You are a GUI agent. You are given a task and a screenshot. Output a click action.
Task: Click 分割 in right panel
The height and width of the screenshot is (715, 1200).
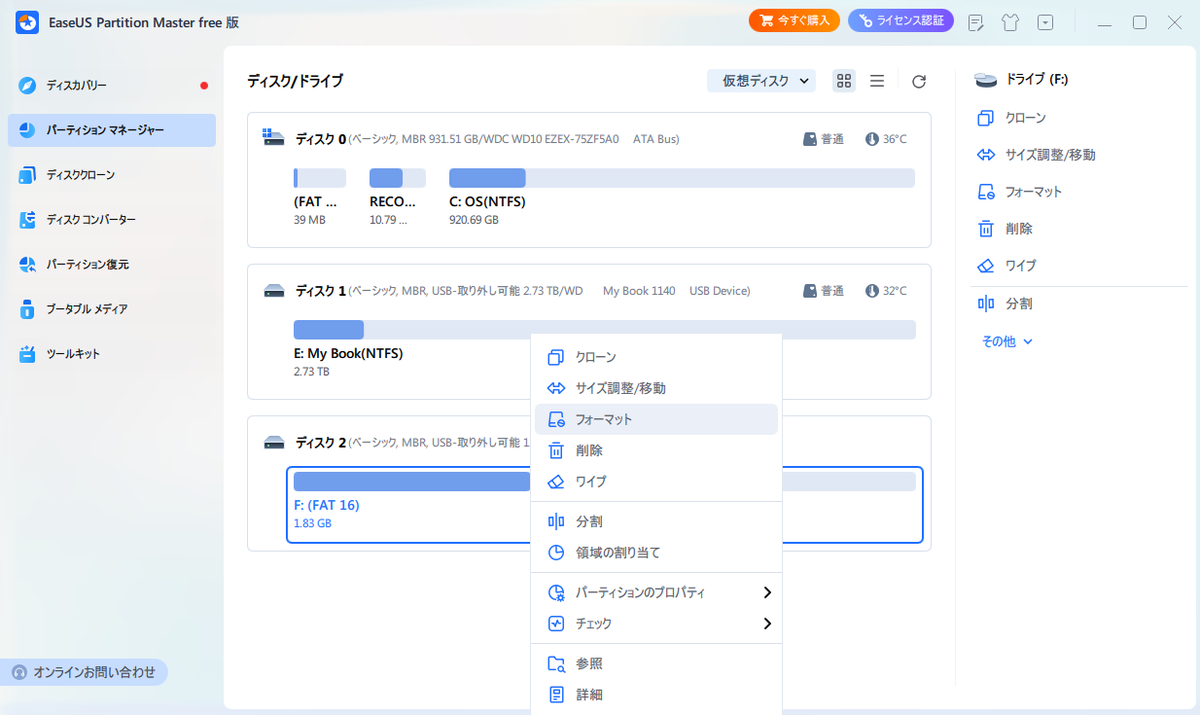tap(1004, 303)
